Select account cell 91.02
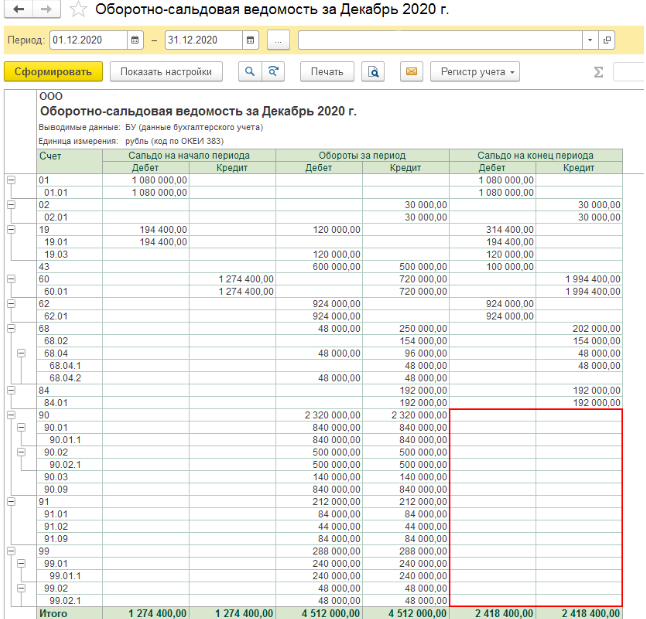Image resolution: width=646 pixels, height=619 pixels. [x=70, y=526]
